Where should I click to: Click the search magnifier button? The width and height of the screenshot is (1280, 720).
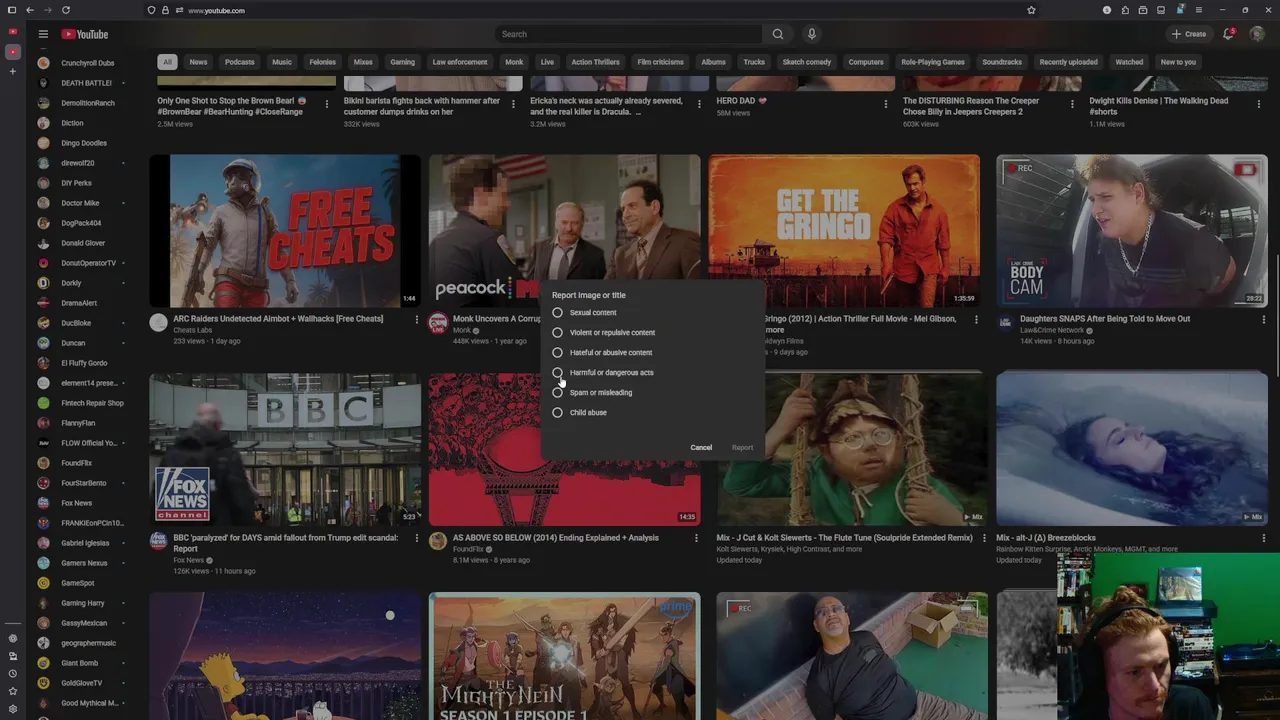[777, 34]
